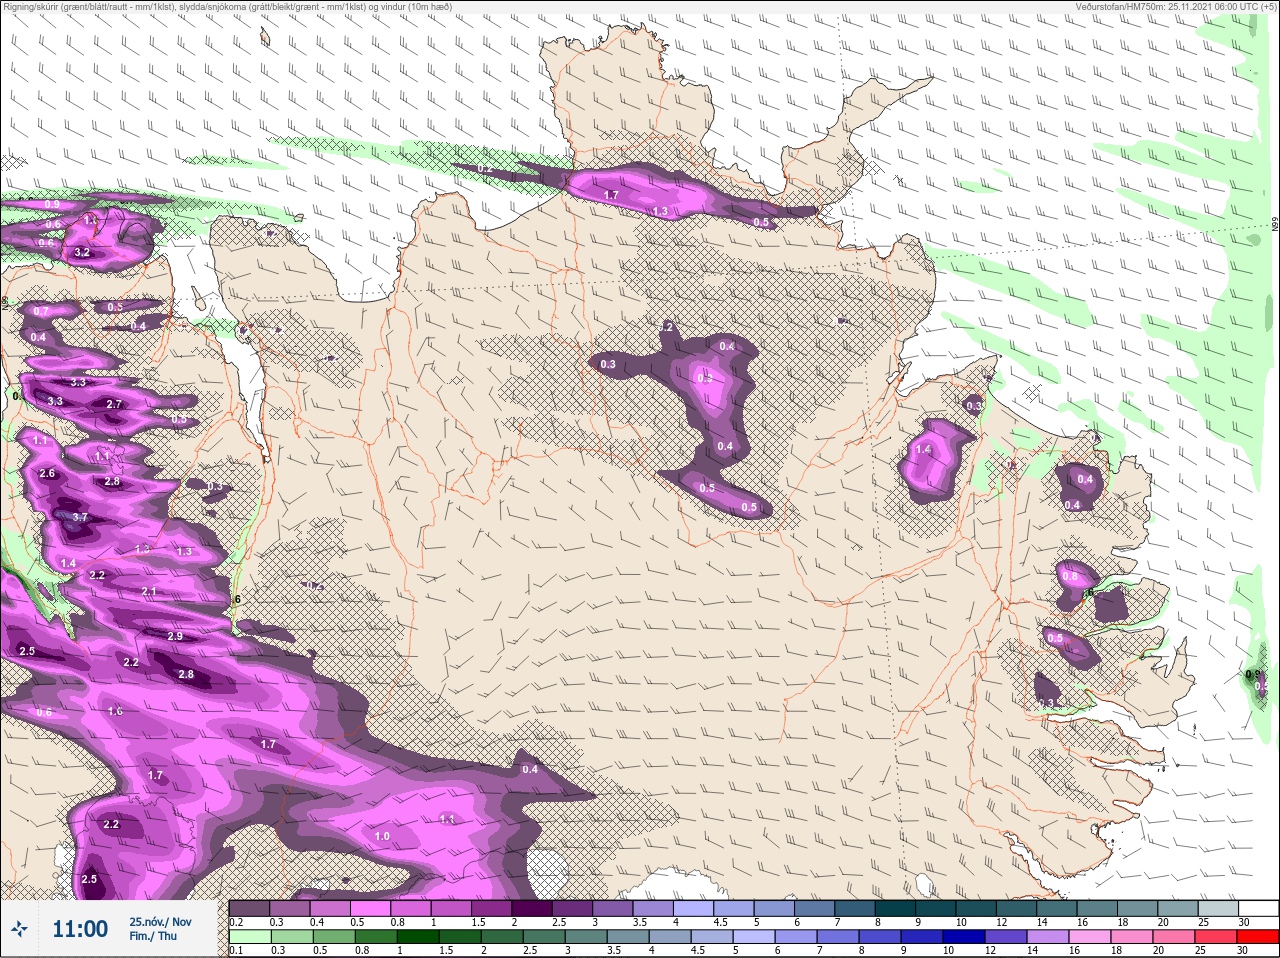Viewport: 1280px width, 958px height.
Task: Select the pale green lower legend swatch at 0.1
Action: [x=249, y=937]
